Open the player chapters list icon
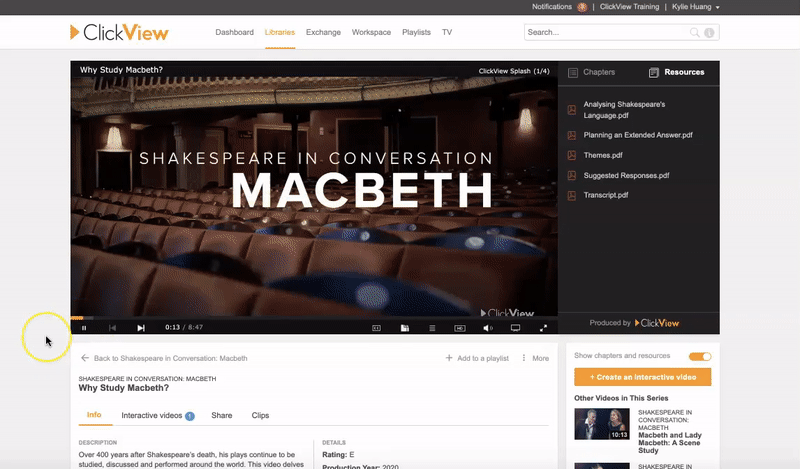Image resolution: width=800 pixels, height=469 pixels. pos(432,328)
